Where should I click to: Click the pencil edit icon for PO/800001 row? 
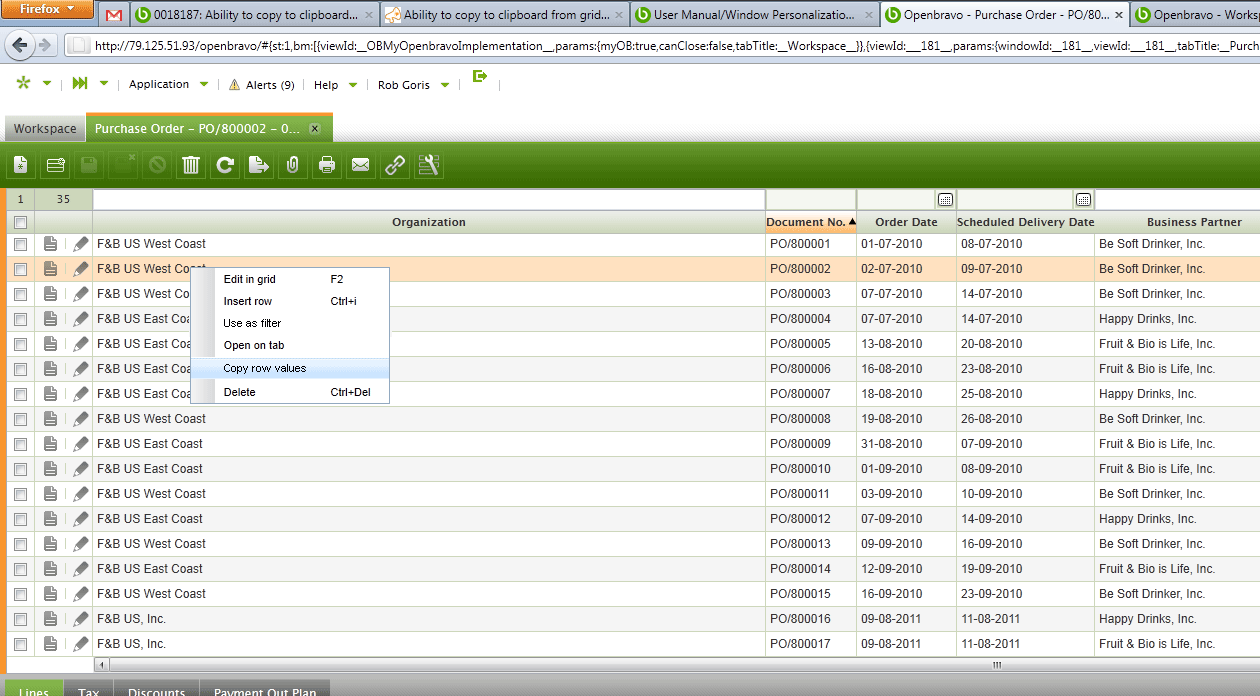click(81, 244)
